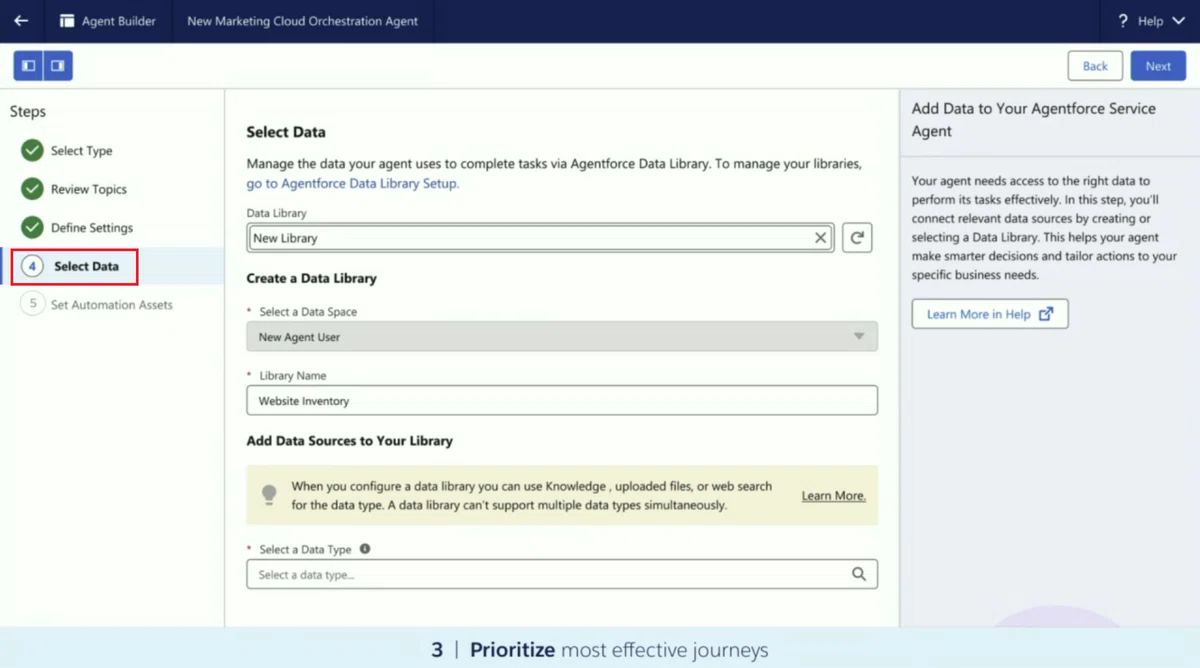Viewport: 1200px width, 668px height.
Task: Click the Library Name input field
Action: point(562,401)
